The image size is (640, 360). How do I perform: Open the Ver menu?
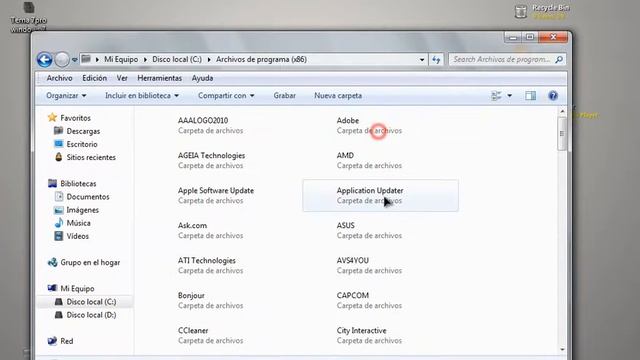(122, 78)
